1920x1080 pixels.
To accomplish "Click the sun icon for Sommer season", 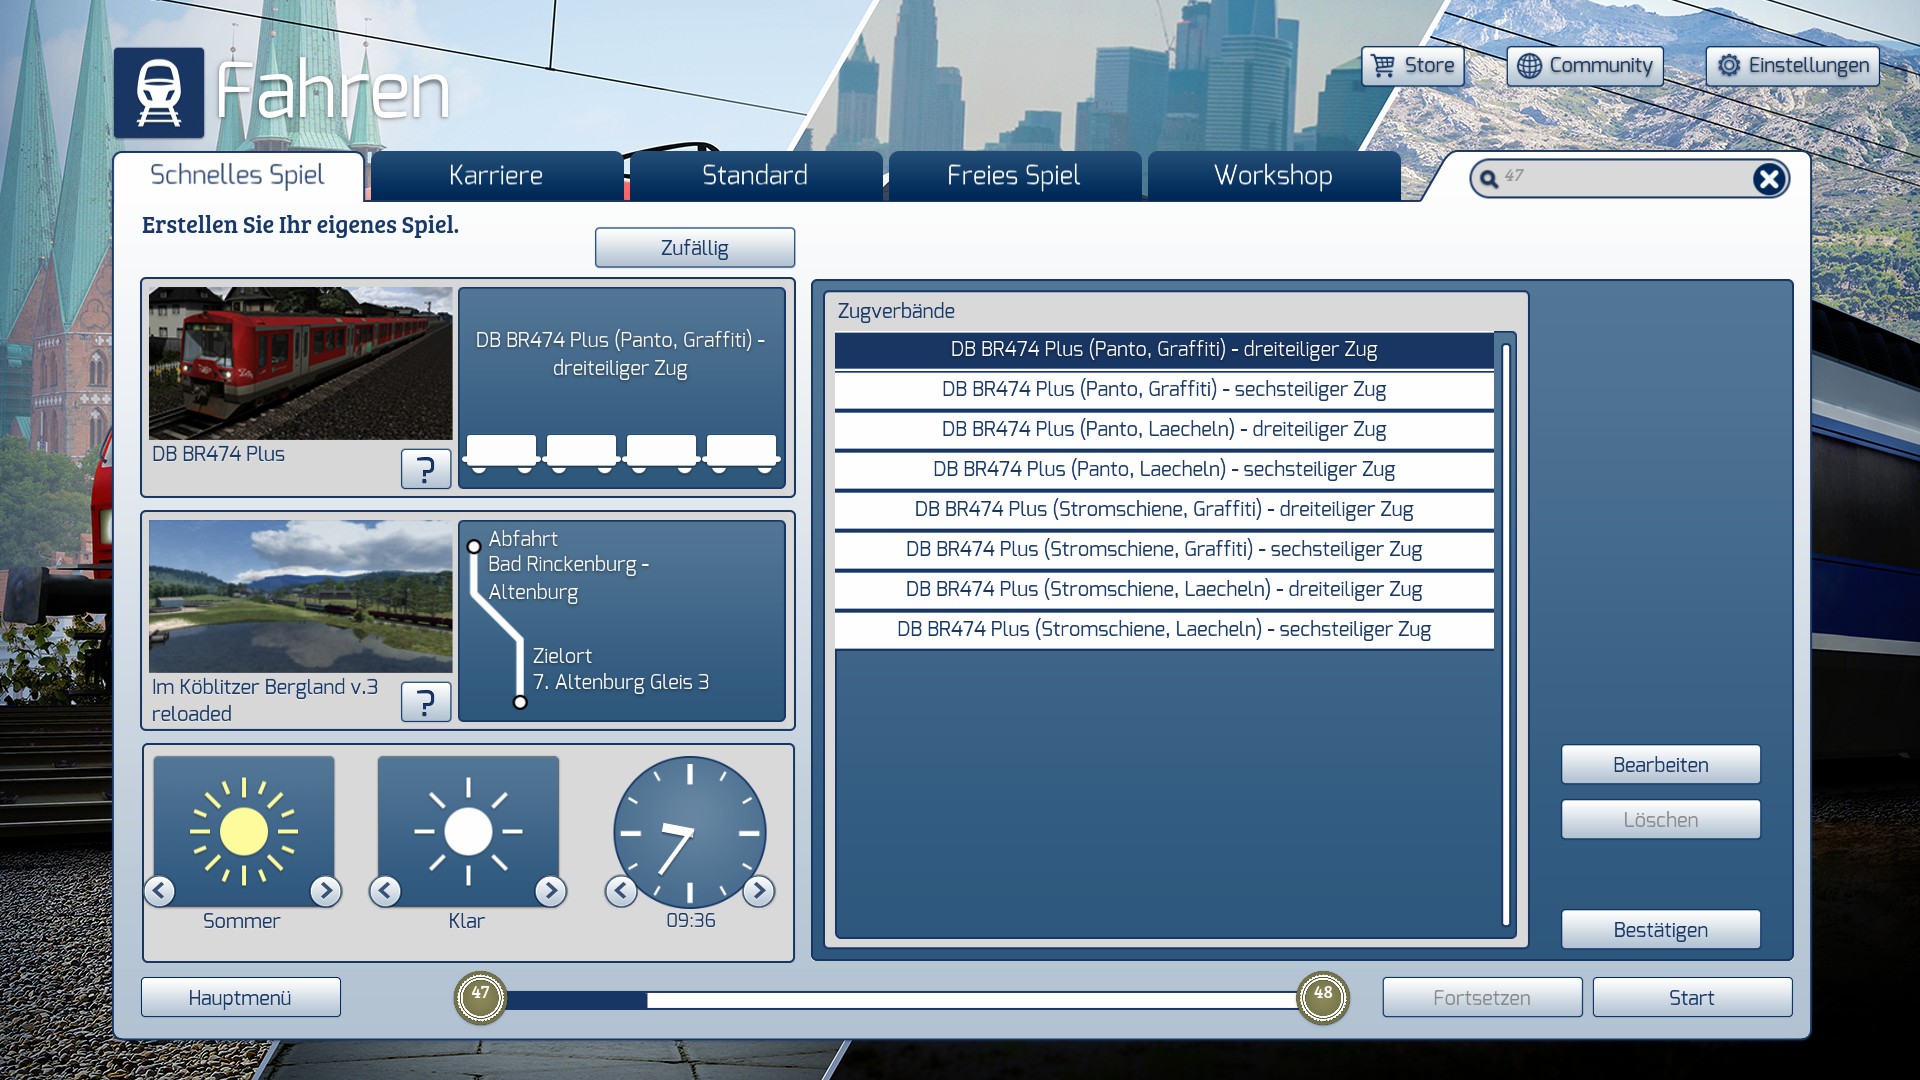I will click(x=243, y=831).
